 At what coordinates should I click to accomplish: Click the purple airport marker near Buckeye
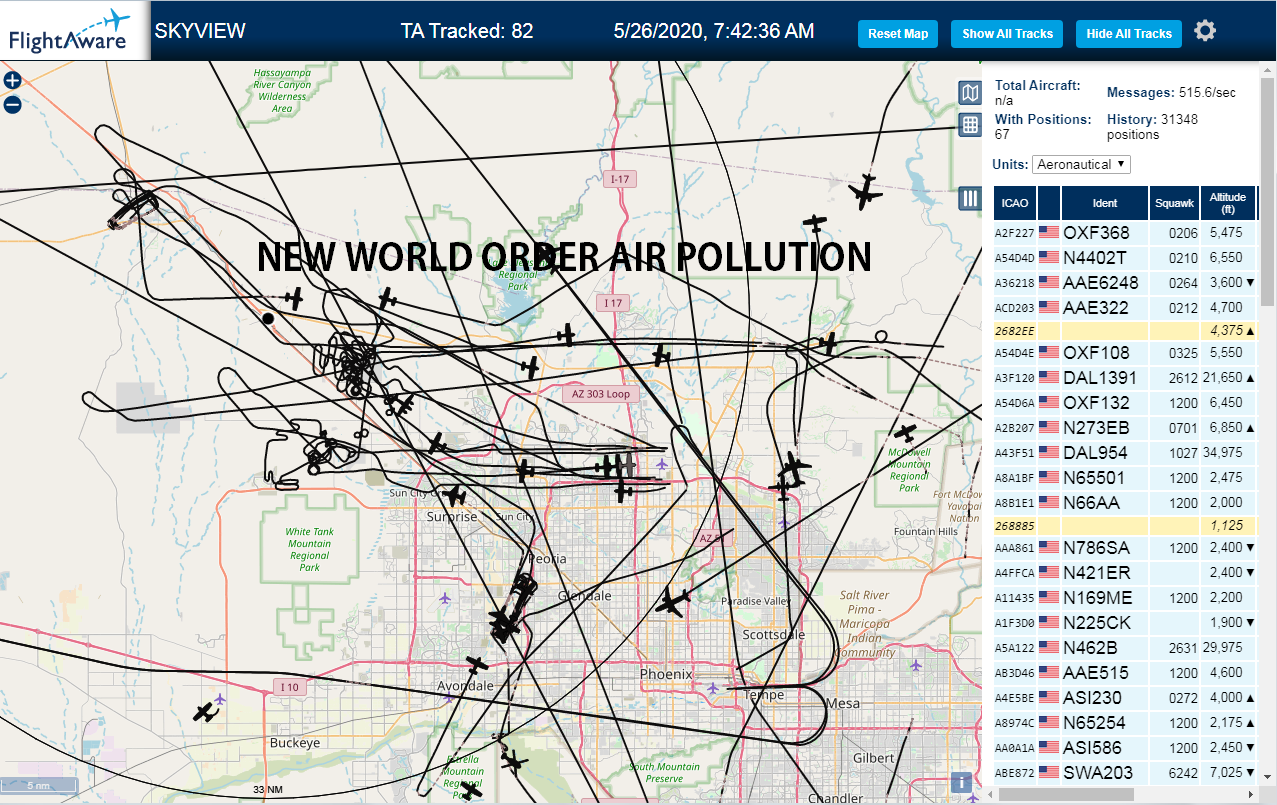click(220, 698)
